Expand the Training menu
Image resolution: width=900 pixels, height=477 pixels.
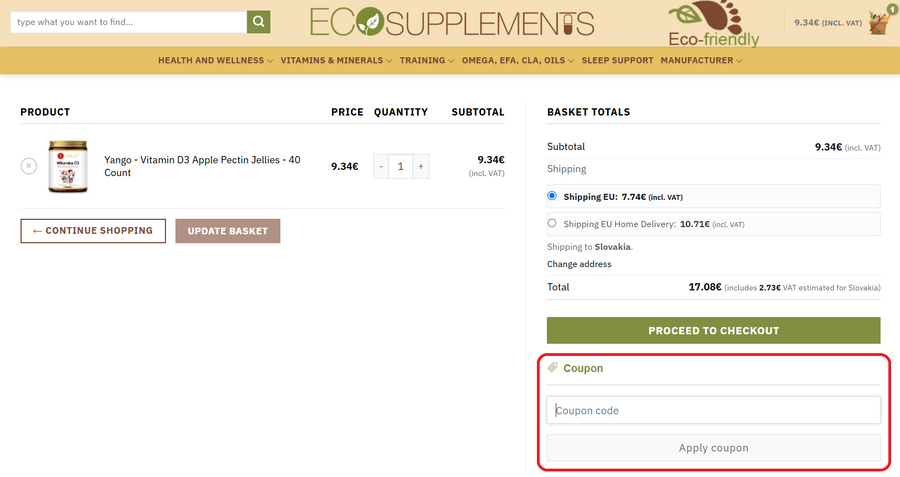[x=427, y=60]
